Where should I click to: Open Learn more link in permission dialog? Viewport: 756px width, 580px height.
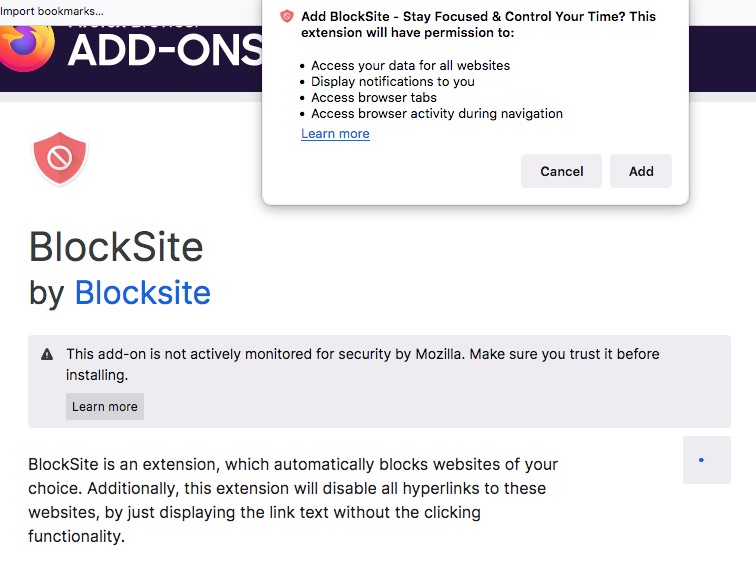pyautogui.click(x=335, y=134)
